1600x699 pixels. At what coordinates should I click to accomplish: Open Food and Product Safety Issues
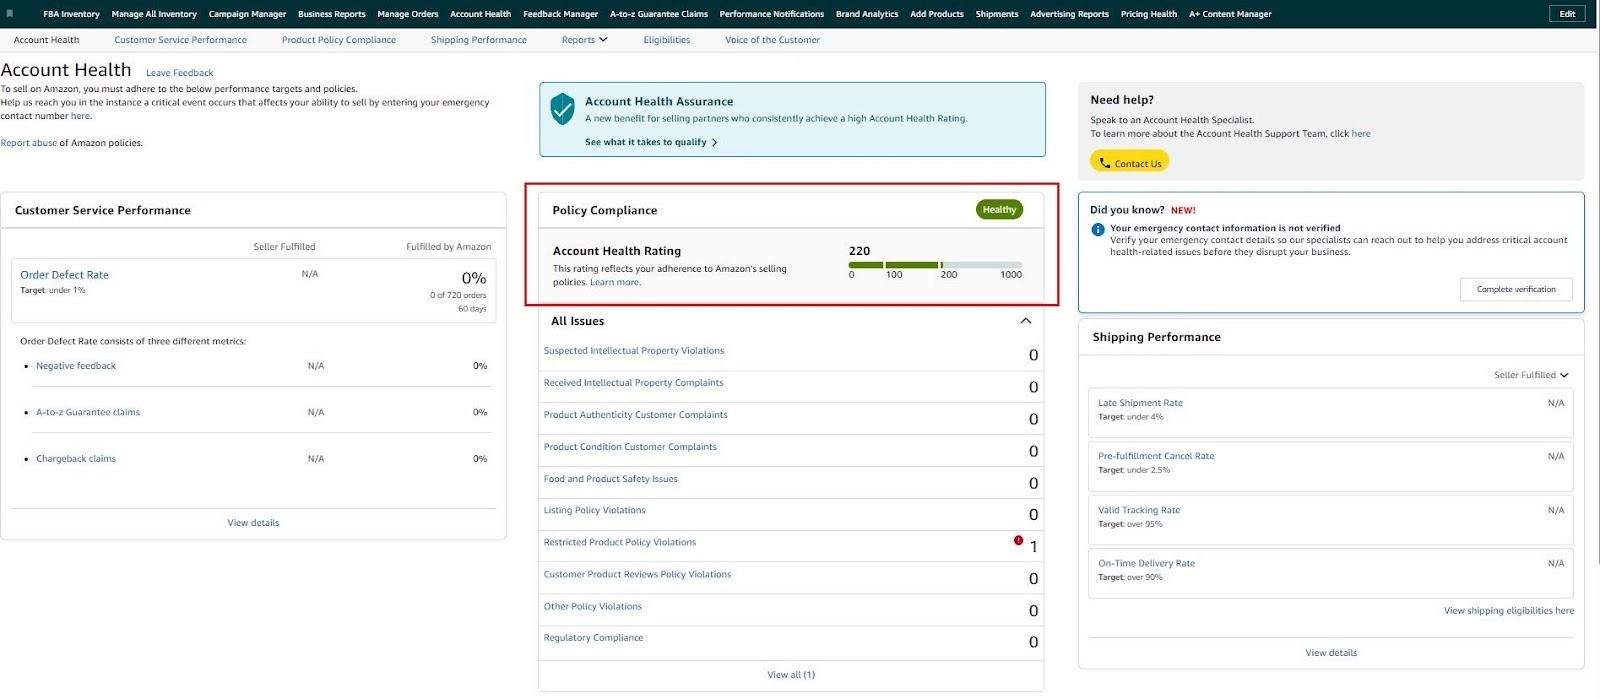[610, 479]
